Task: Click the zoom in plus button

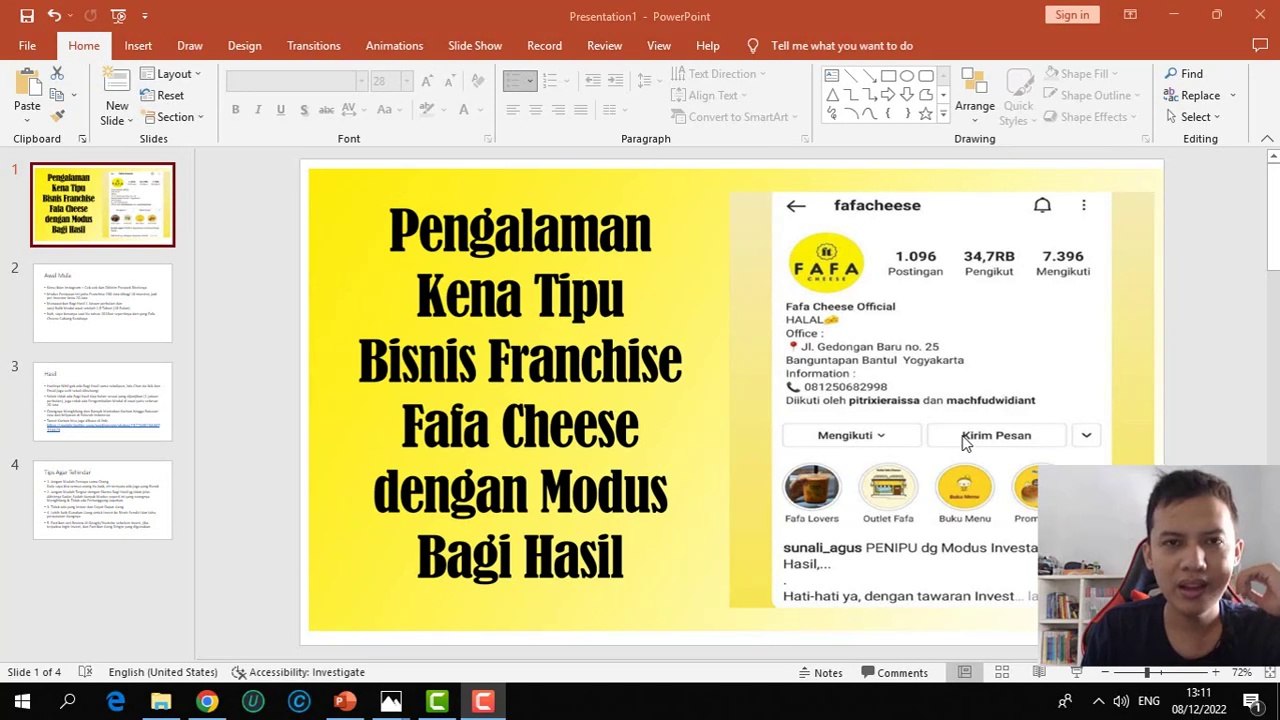Action: [1216, 672]
